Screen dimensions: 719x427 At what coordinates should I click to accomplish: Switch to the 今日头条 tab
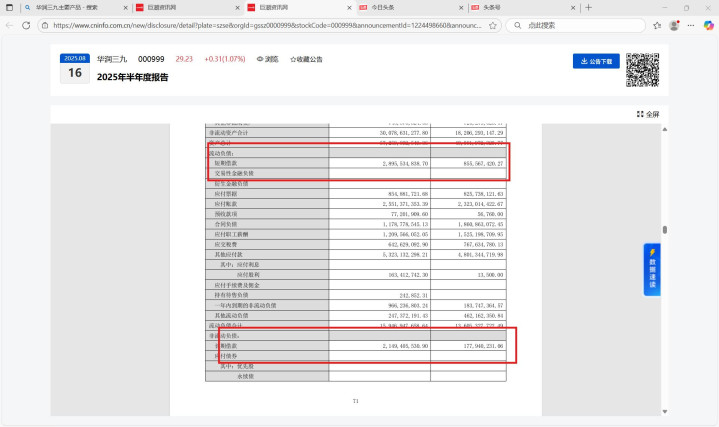coord(412,8)
